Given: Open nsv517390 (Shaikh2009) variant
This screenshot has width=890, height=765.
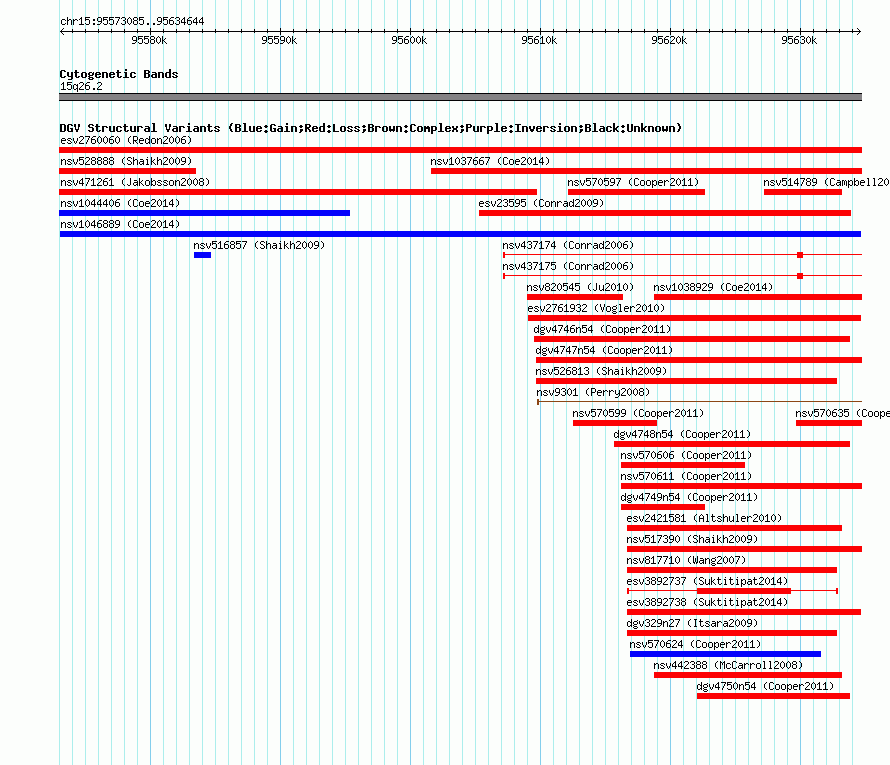Looking at the screenshot, I should point(692,539).
